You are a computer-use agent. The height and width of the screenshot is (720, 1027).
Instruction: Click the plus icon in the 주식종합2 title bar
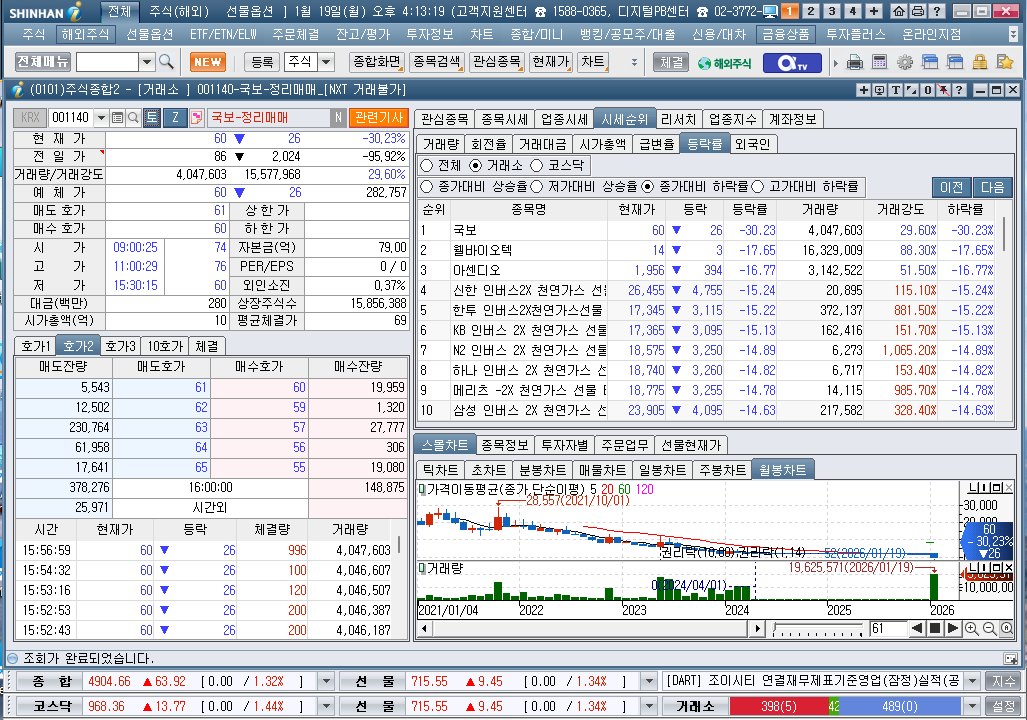(x=864, y=90)
